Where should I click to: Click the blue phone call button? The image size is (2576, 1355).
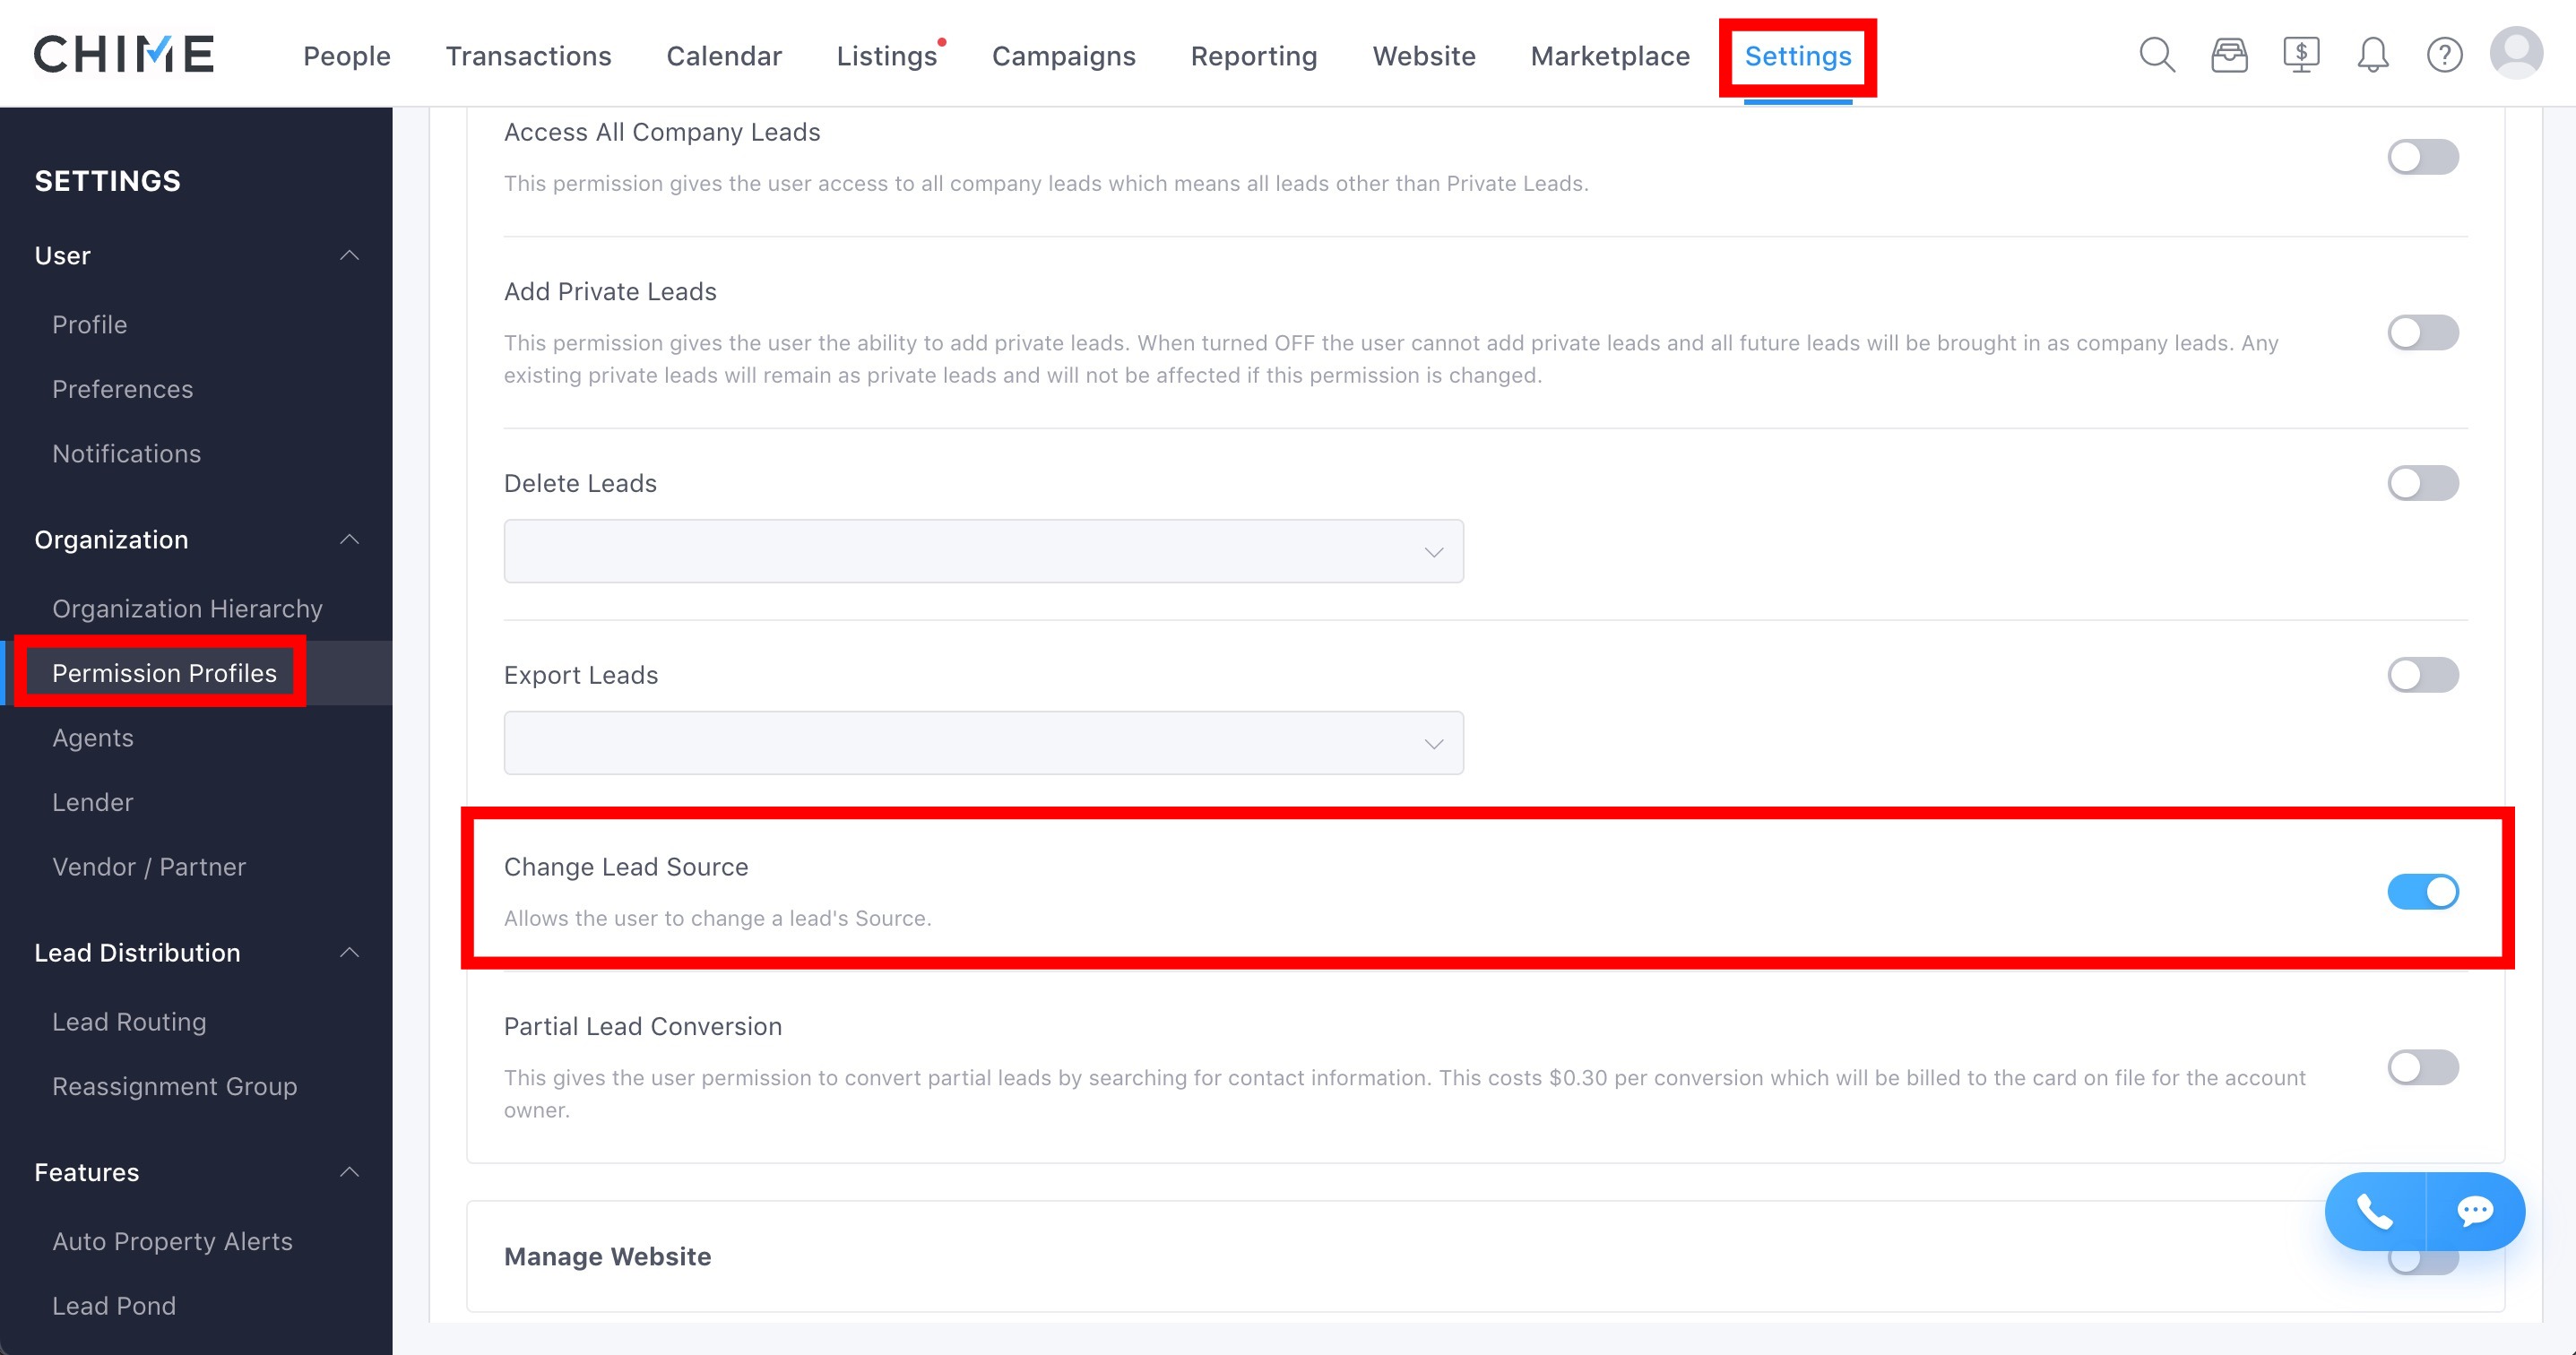(2375, 1211)
